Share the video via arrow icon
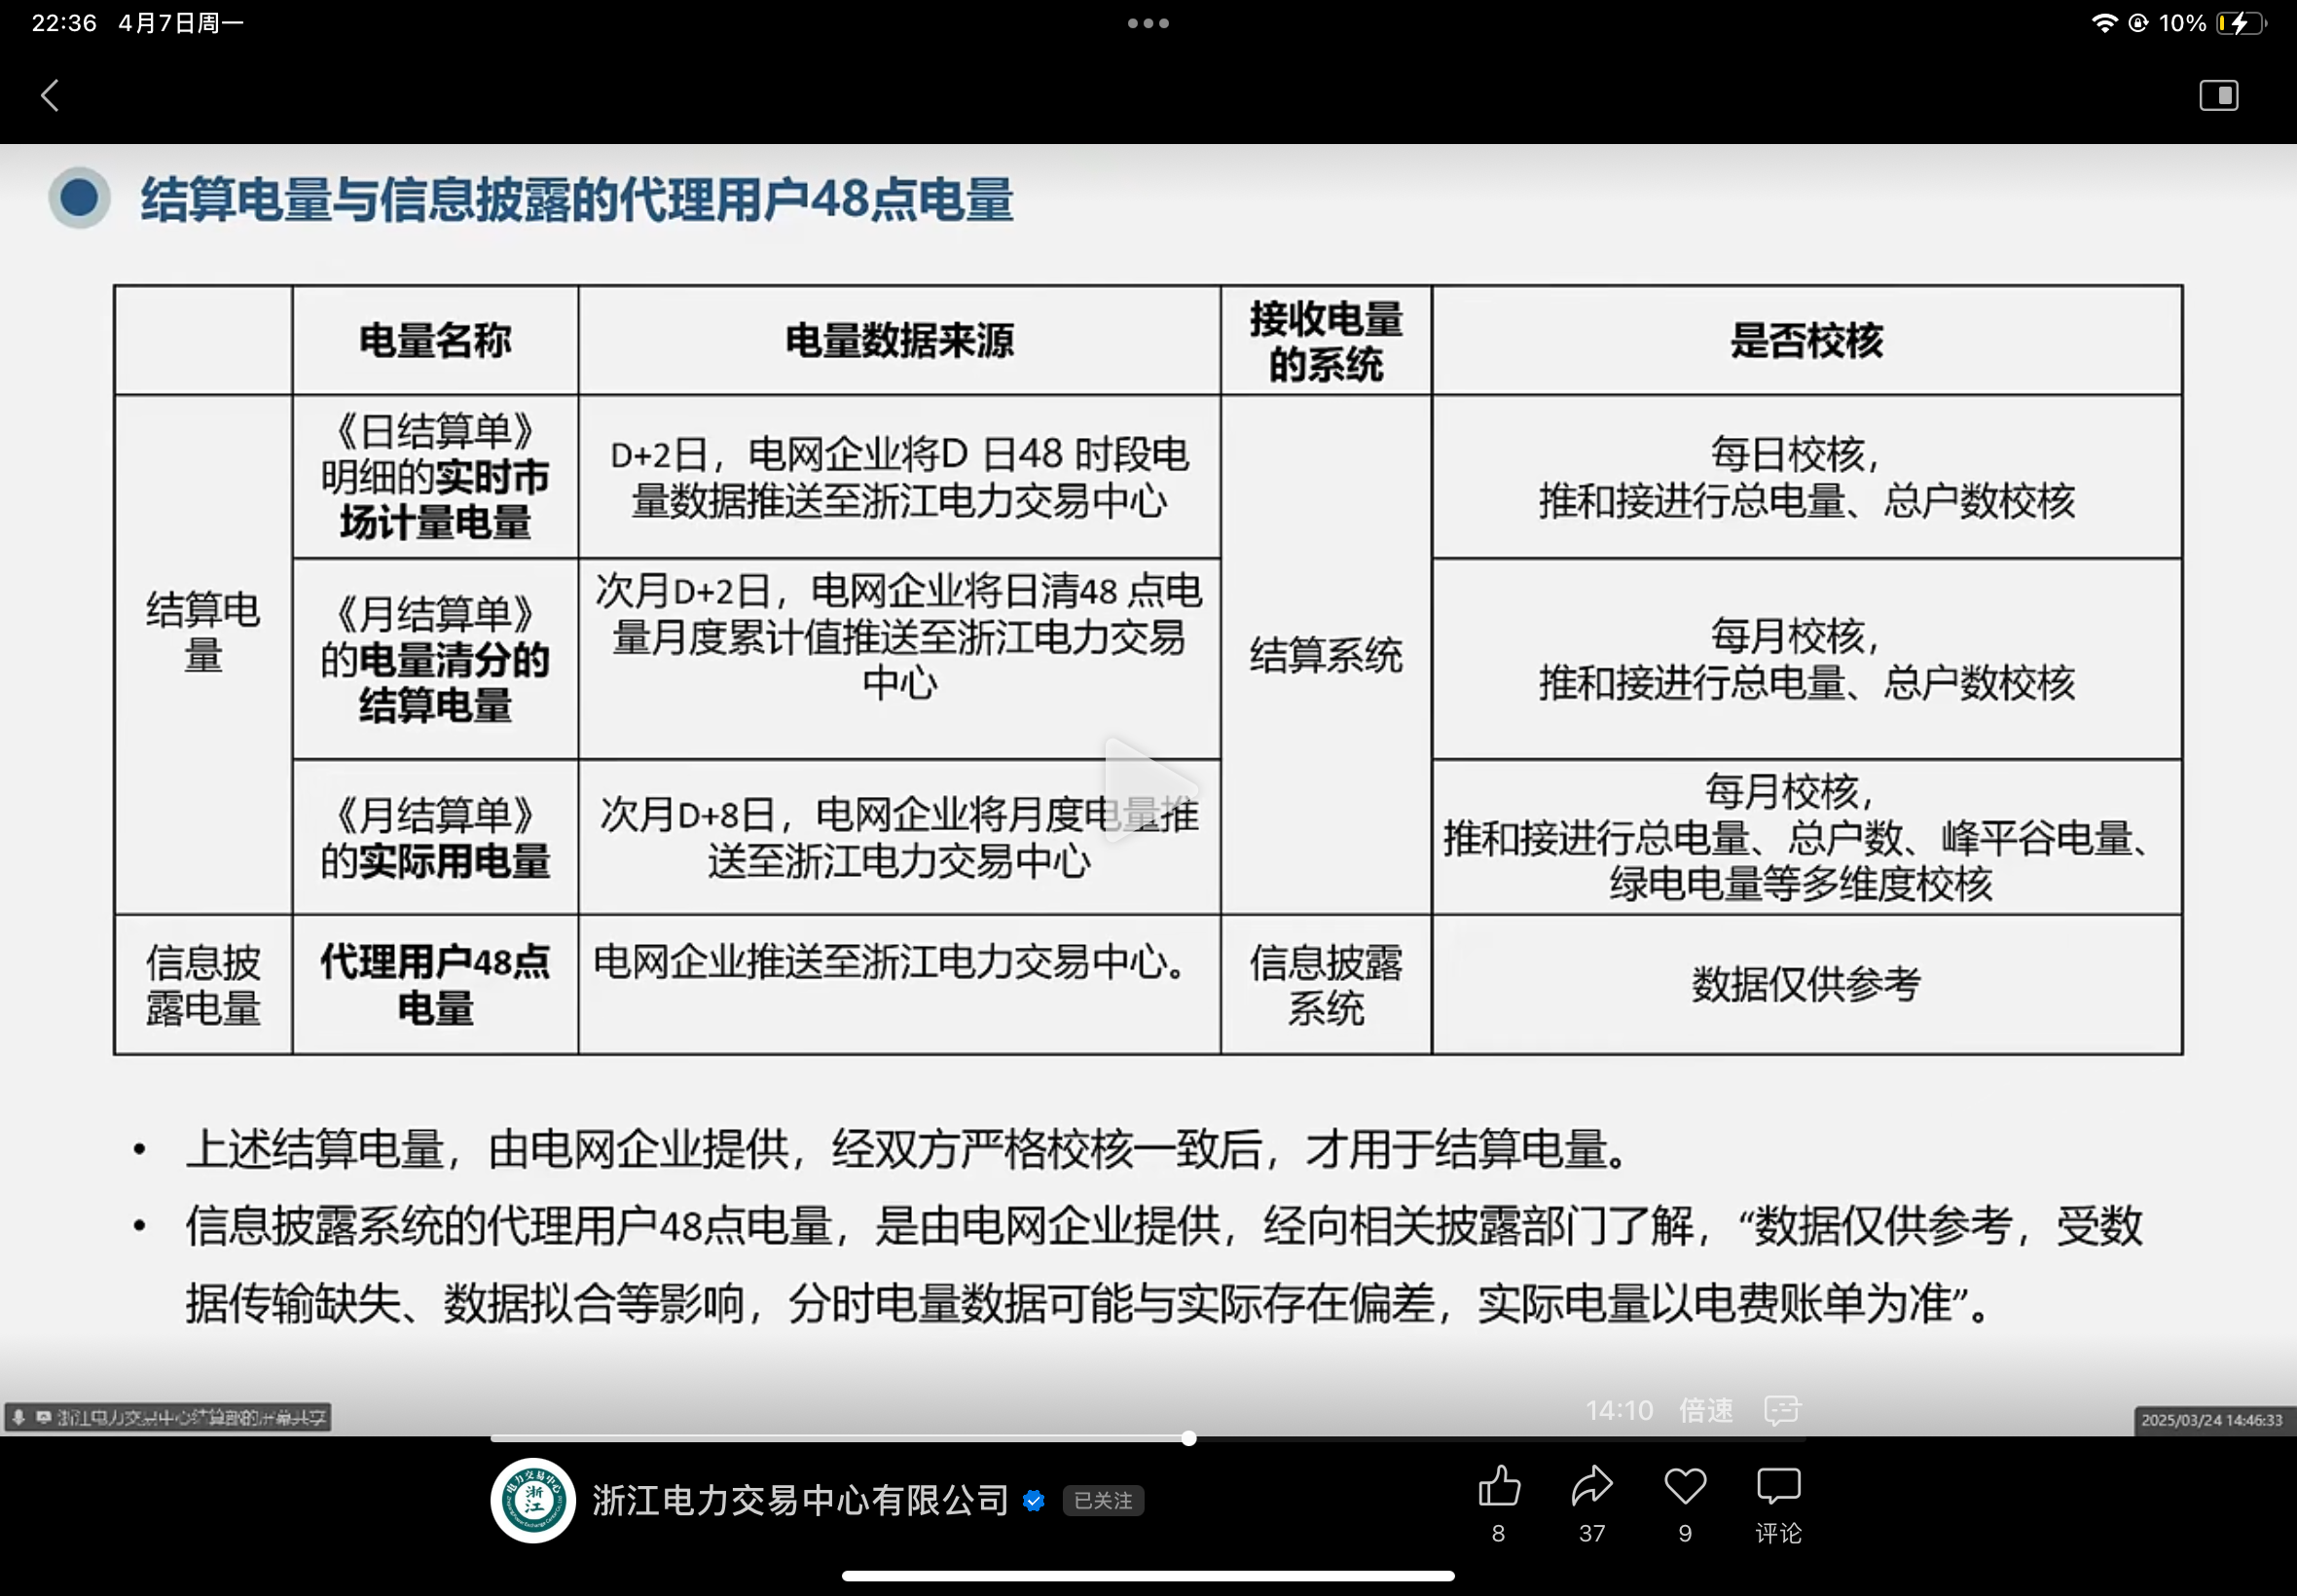This screenshot has width=2297, height=1596. coord(1592,1487)
